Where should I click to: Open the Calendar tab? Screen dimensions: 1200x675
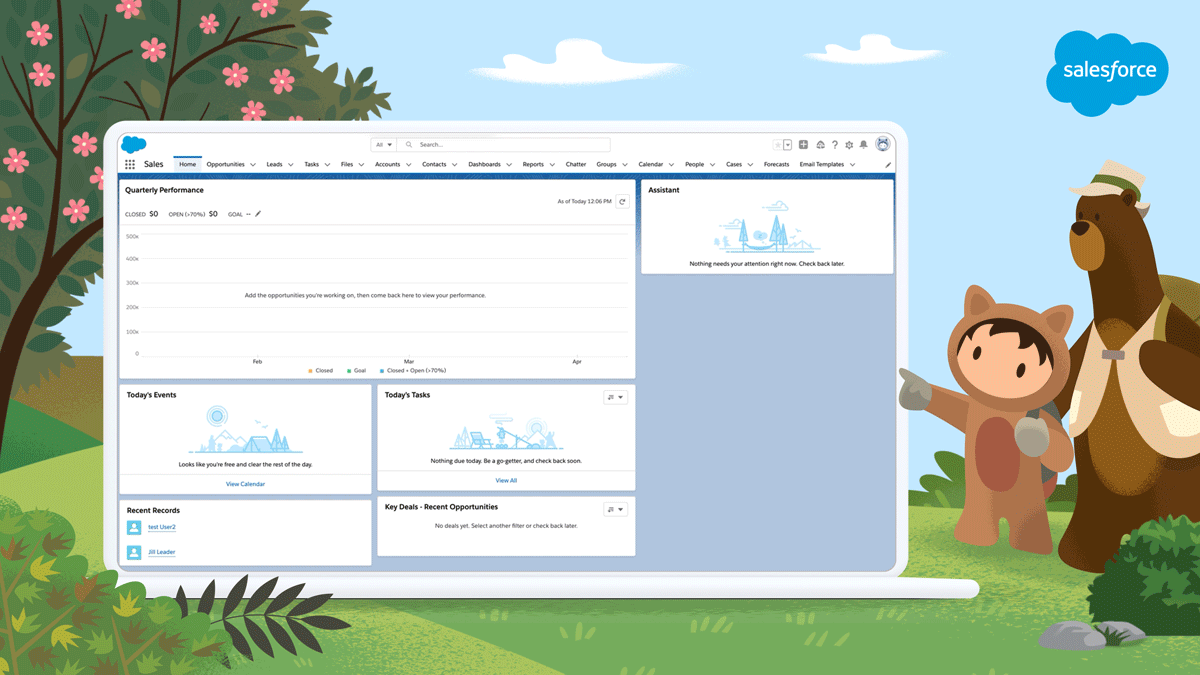point(650,164)
